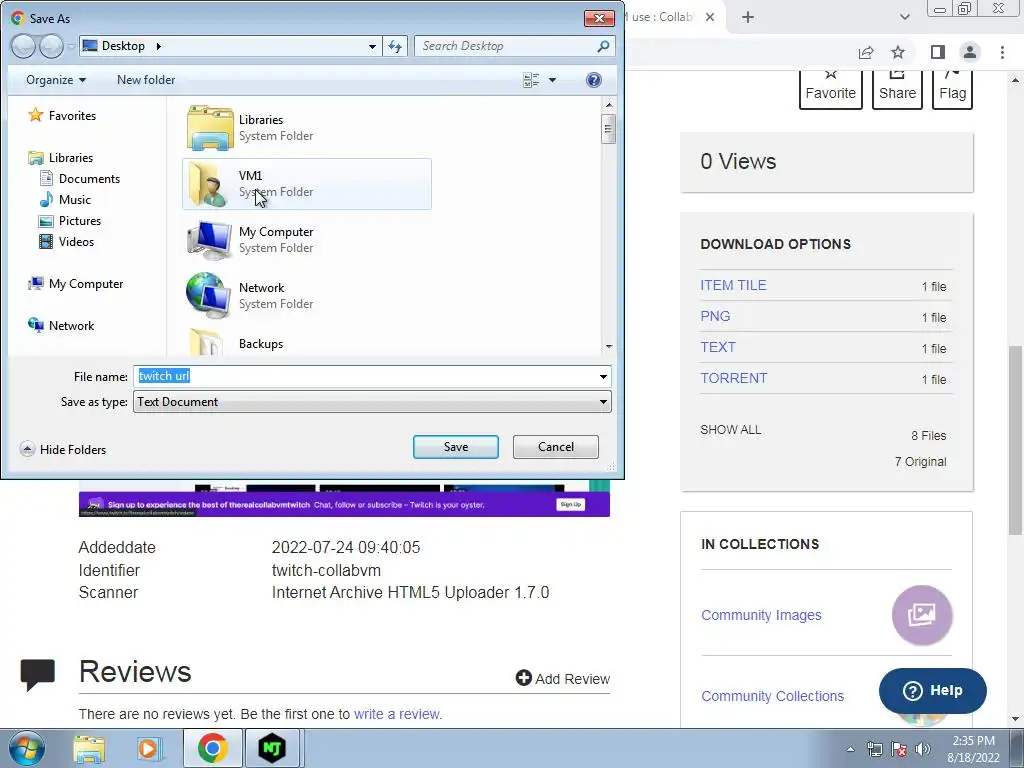
Task: Bookmark this page with the star icon
Action: [898, 52]
